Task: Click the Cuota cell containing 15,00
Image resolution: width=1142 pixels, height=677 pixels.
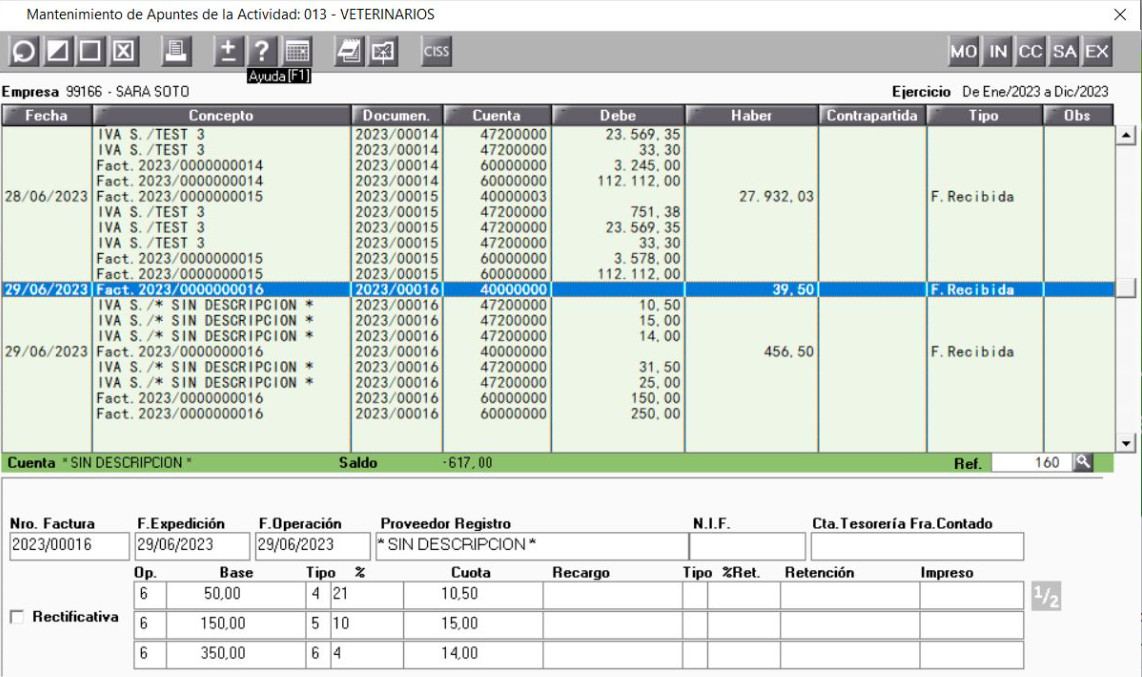Action: (473, 624)
